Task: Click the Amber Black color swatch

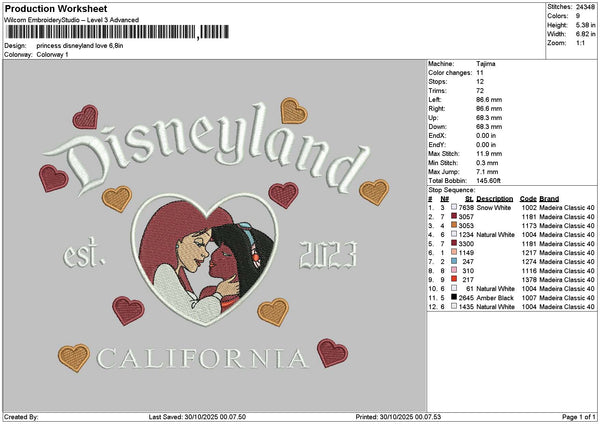Action: coord(455,297)
